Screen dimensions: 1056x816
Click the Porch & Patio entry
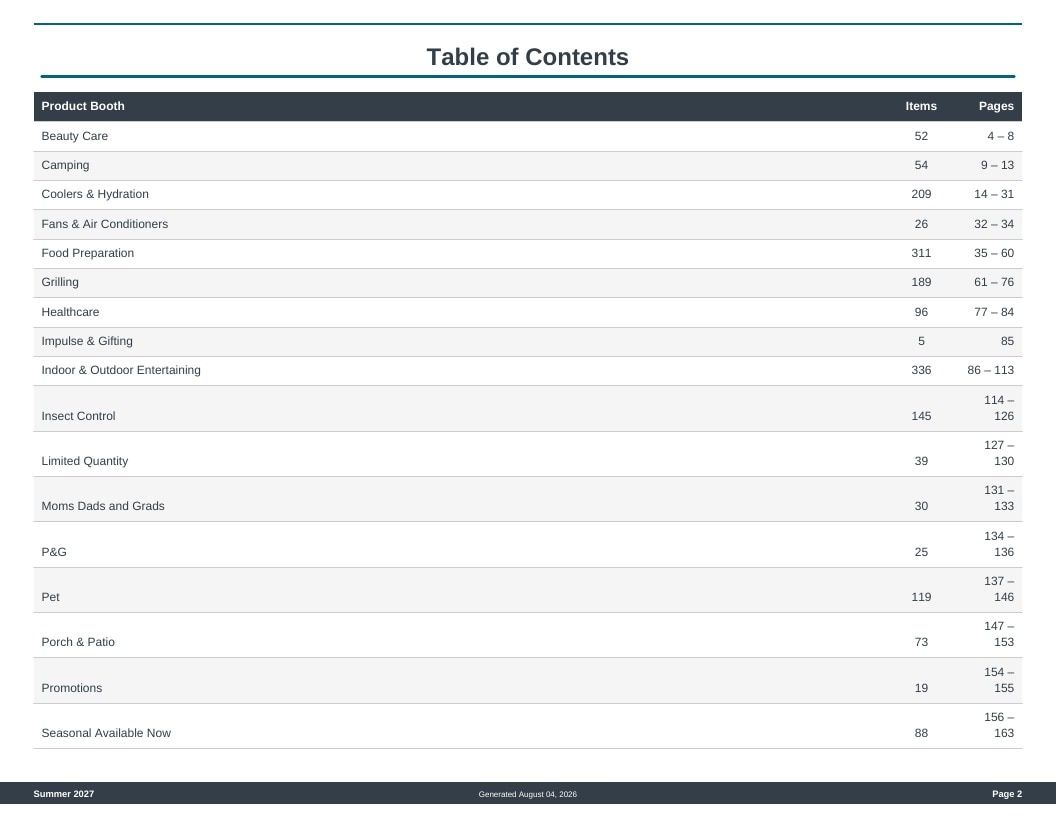[x=78, y=642]
